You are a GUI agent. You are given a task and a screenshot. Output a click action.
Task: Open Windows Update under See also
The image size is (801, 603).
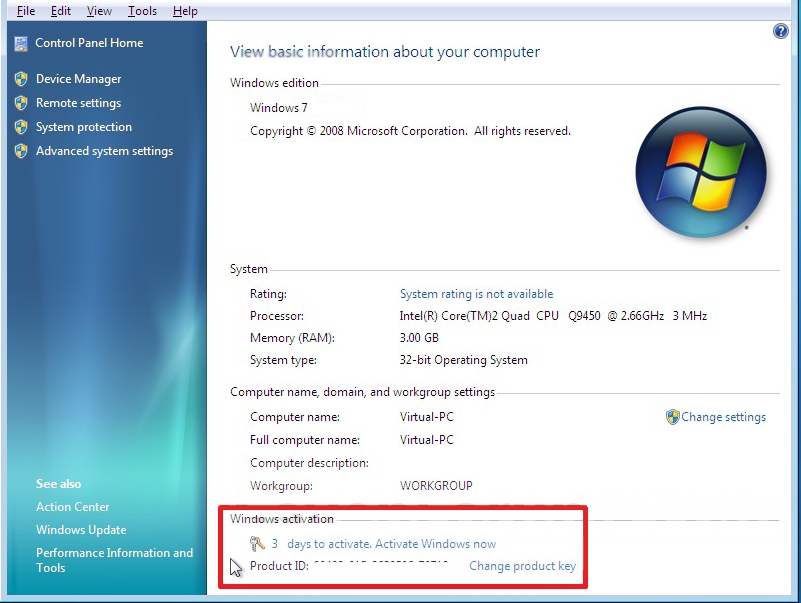(x=81, y=530)
